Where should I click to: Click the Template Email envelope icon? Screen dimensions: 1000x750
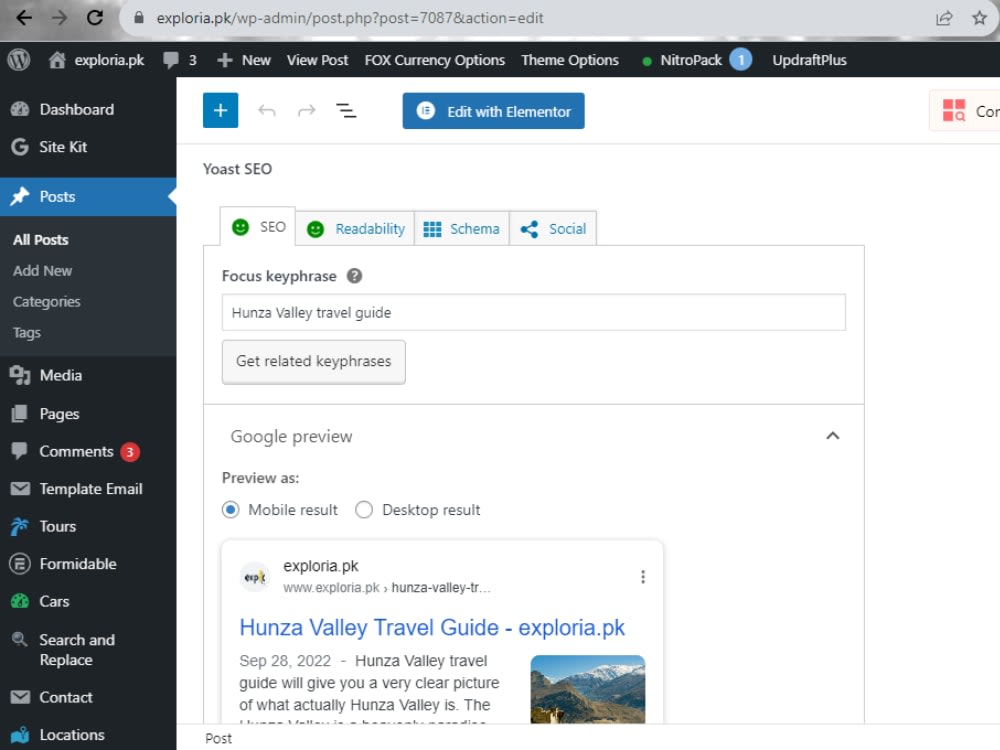pyautogui.click(x=20, y=489)
